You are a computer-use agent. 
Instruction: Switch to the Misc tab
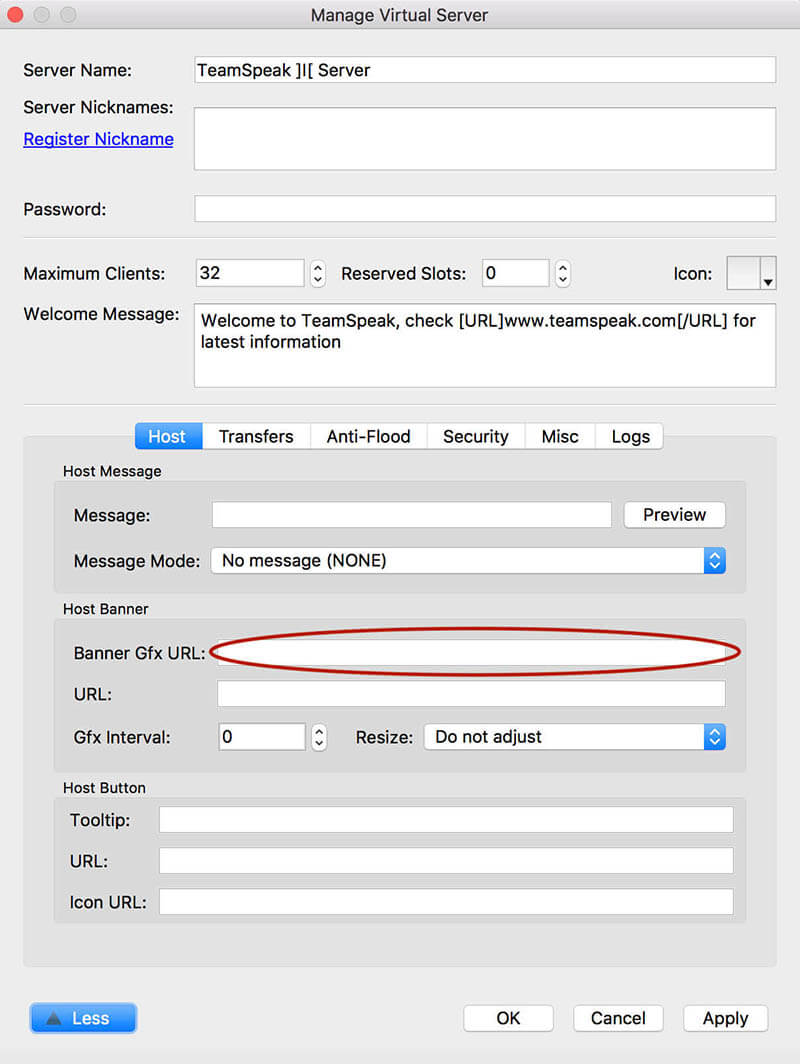tap(559, 436)
